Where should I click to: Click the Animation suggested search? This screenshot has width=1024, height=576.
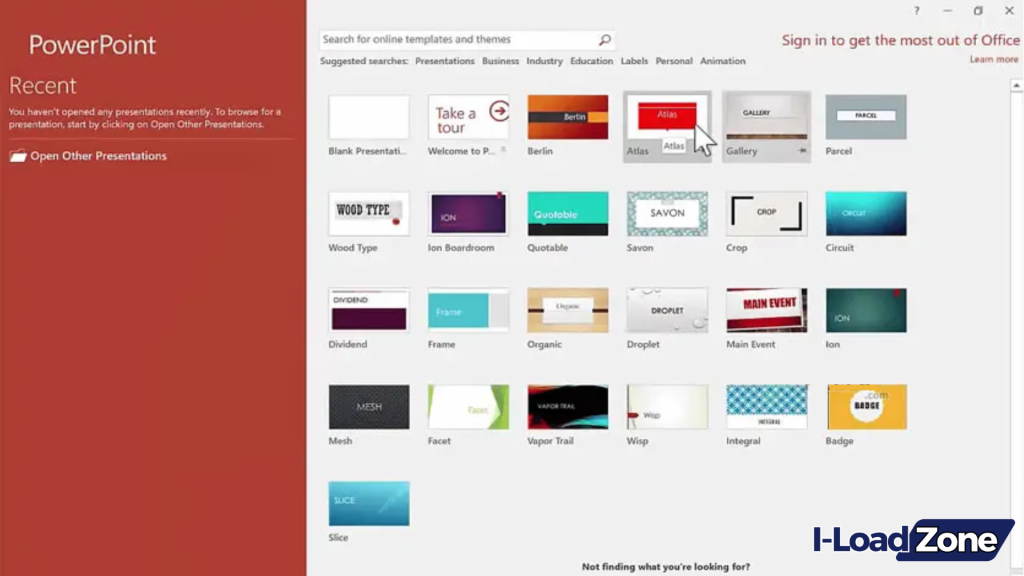coord(722,60)
